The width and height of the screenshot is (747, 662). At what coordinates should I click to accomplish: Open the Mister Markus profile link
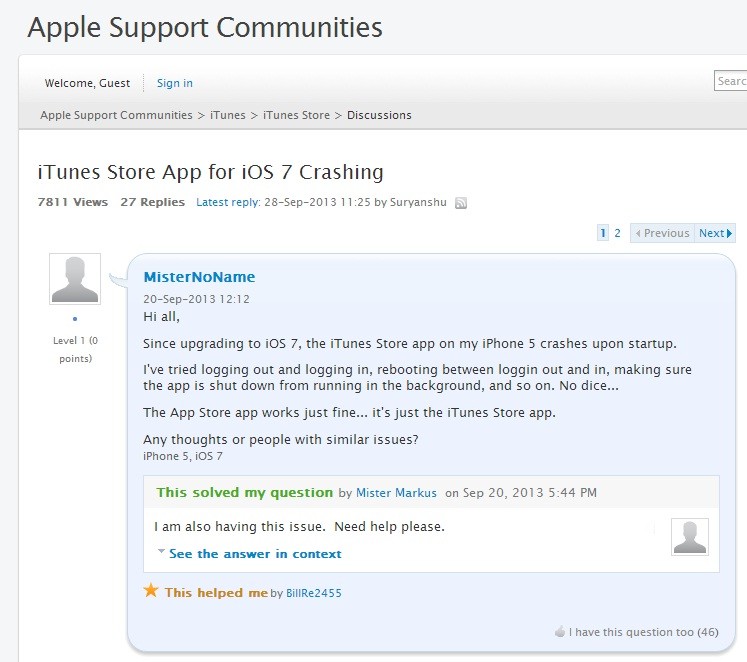point(396,493)
